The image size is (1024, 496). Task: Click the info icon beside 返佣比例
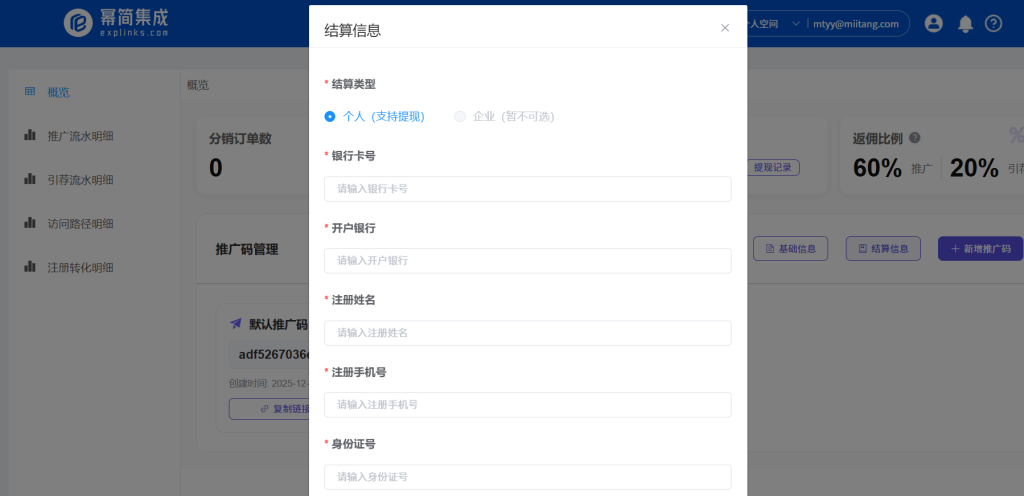click(x=915, y=138)
